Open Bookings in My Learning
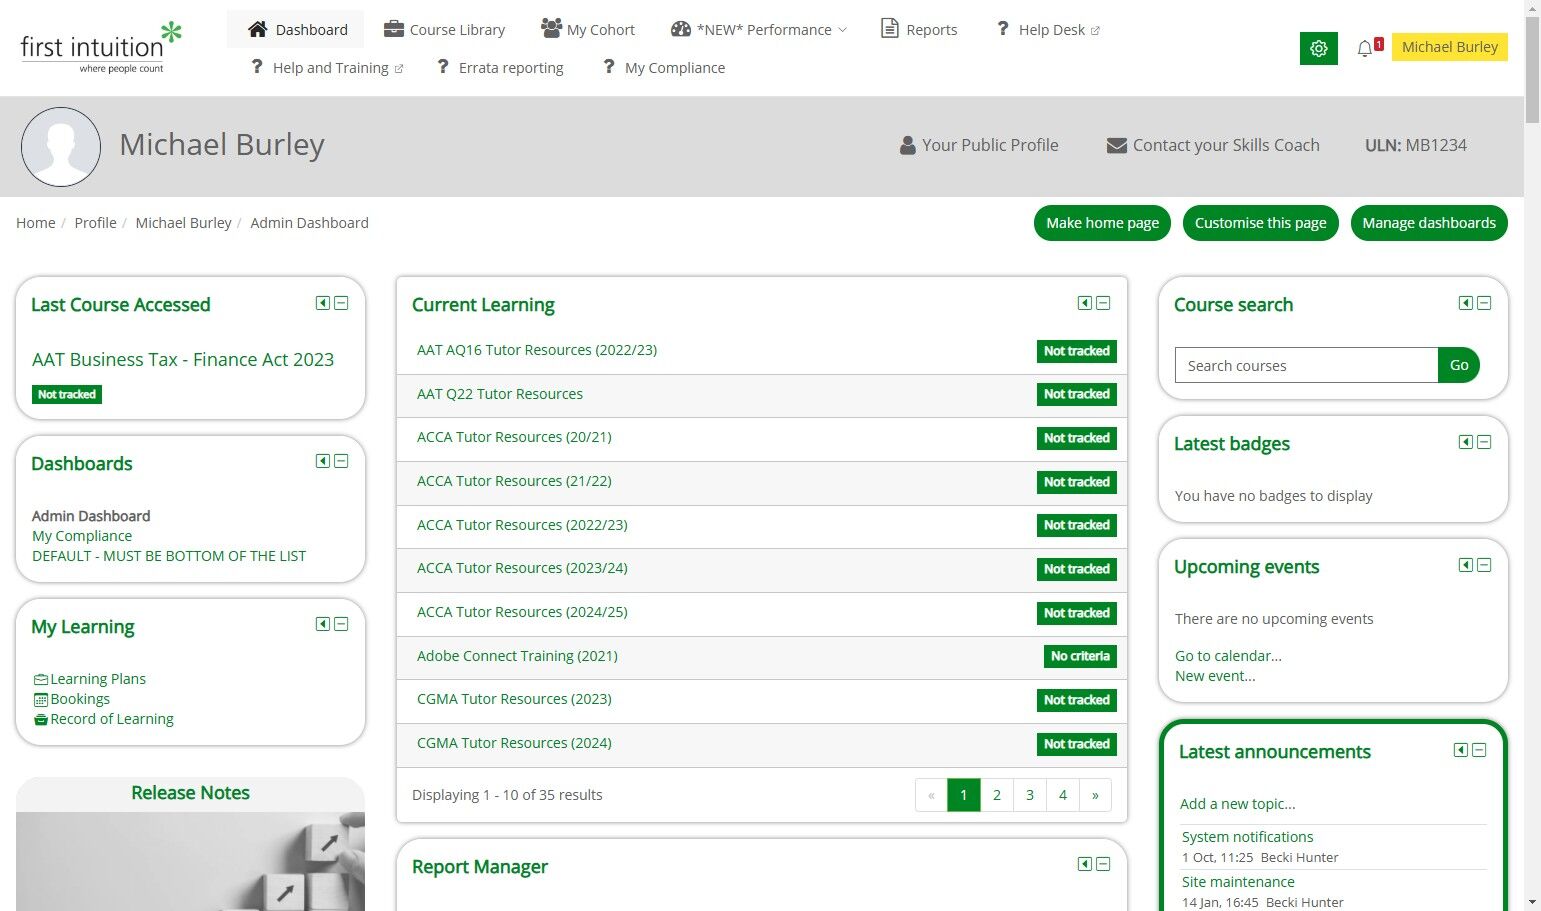The height and width of the screenshot is (911, 1541). 80,699
